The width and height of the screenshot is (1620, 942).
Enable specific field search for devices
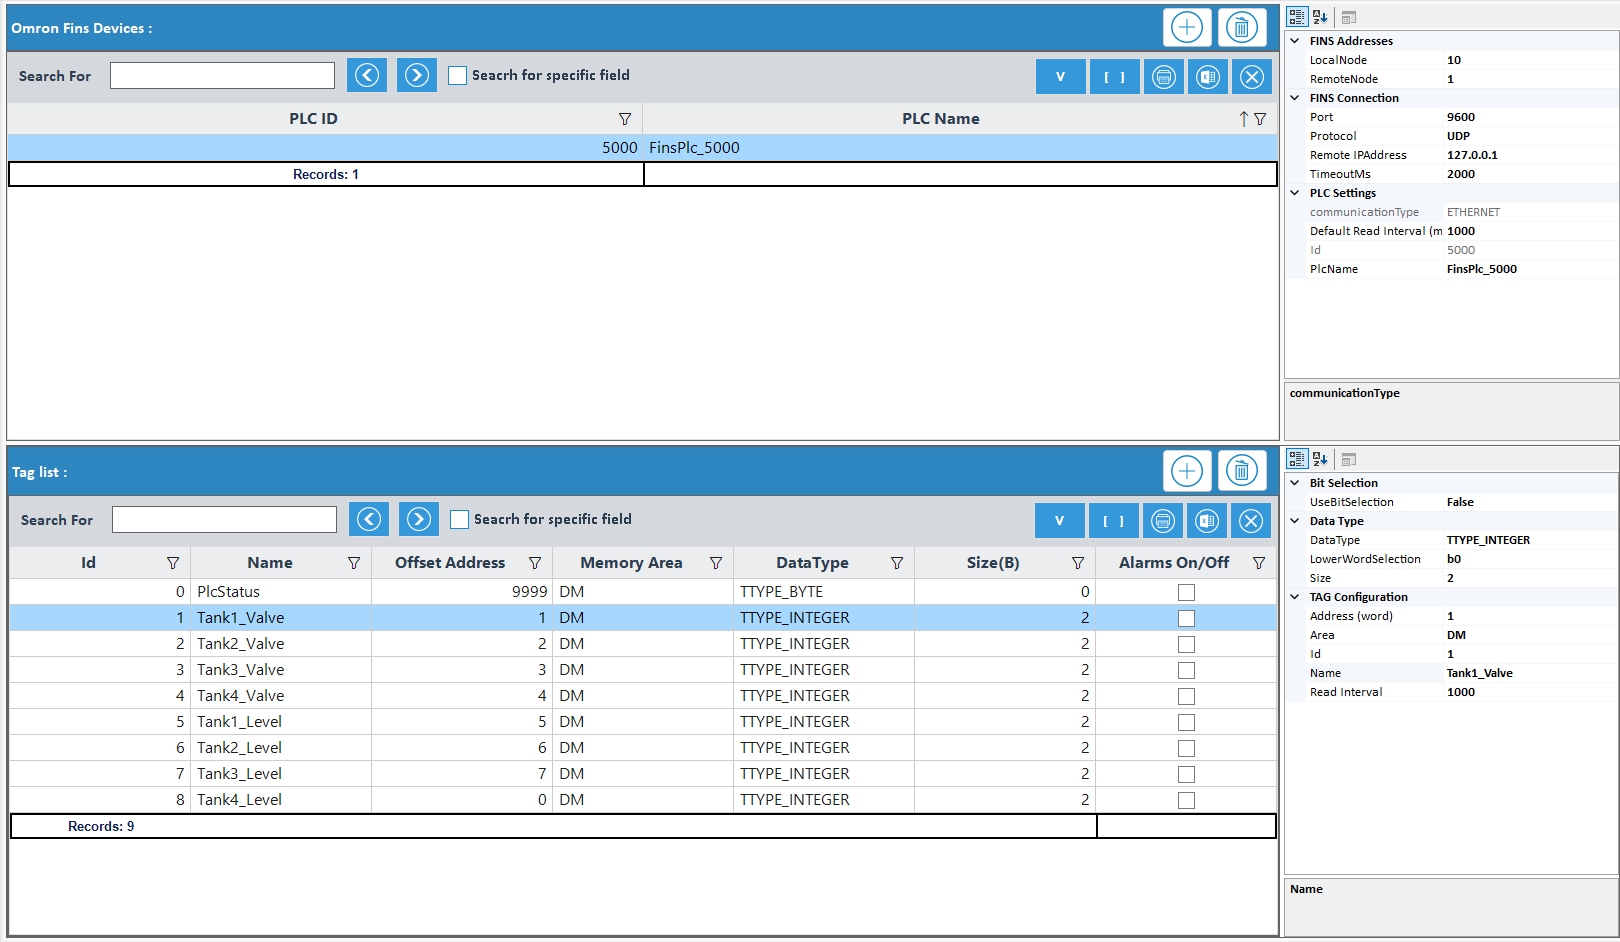[458, 75]
